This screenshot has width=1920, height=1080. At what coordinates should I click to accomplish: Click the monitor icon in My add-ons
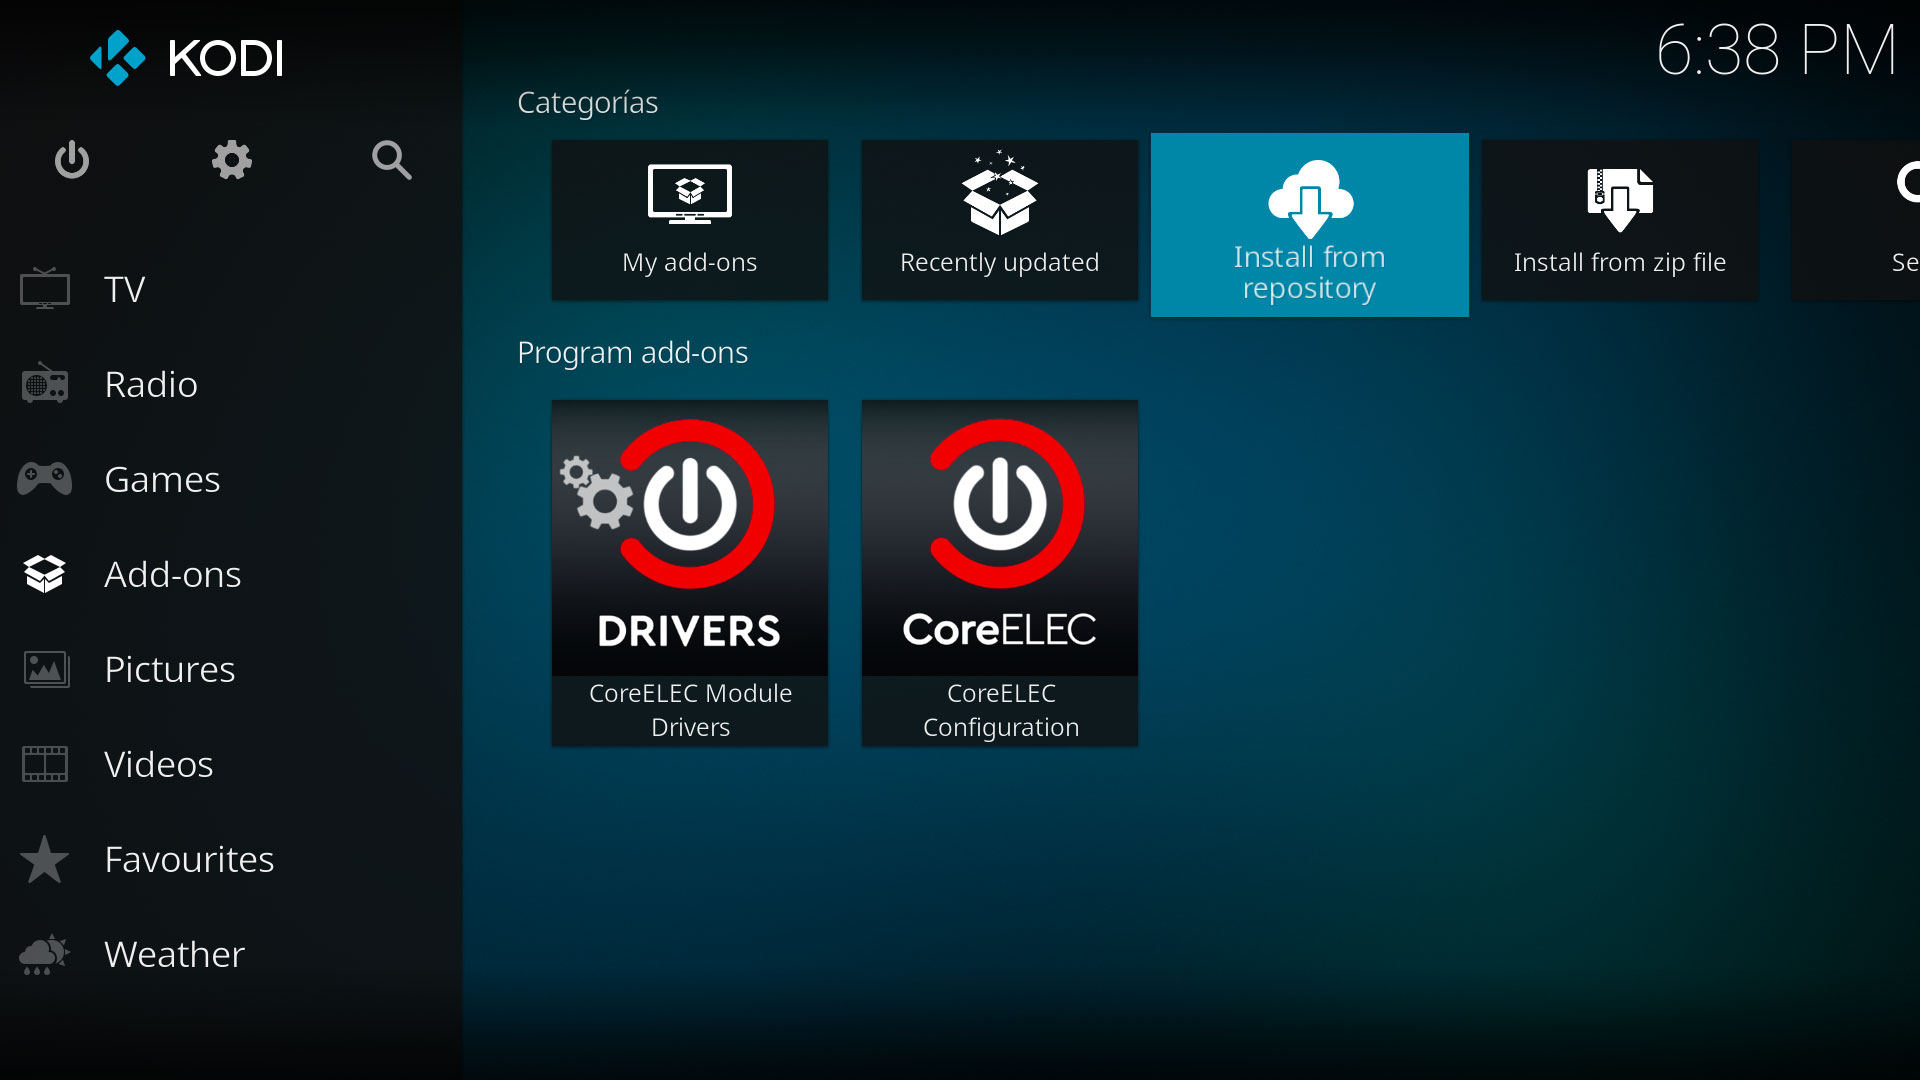pyautogui.click(x=690, y=194)
